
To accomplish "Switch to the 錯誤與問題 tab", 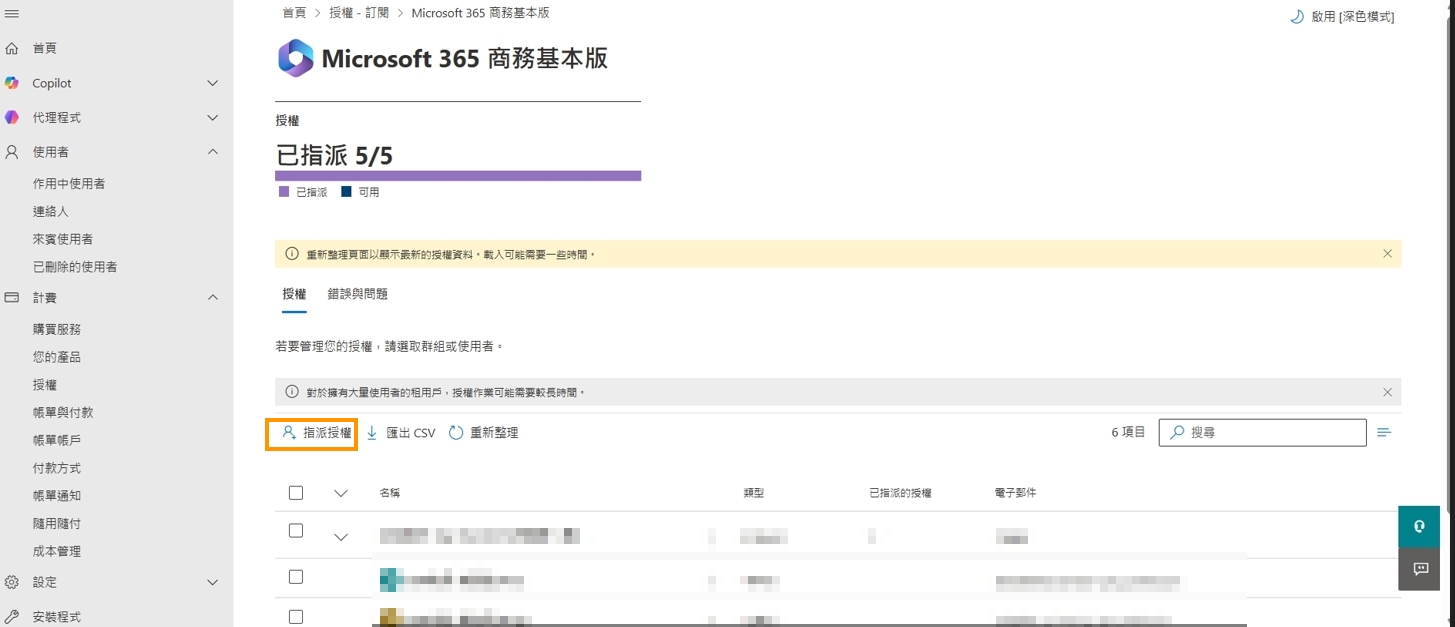I will (358, 294).
